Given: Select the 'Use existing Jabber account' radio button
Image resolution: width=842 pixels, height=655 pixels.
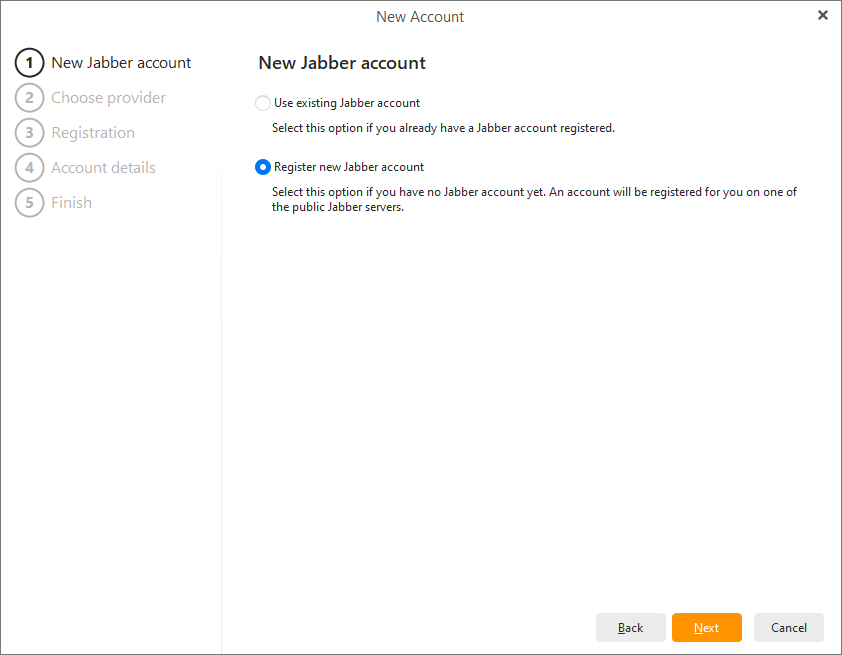Looking at the screenshot, I should click(x=263, y=103).
